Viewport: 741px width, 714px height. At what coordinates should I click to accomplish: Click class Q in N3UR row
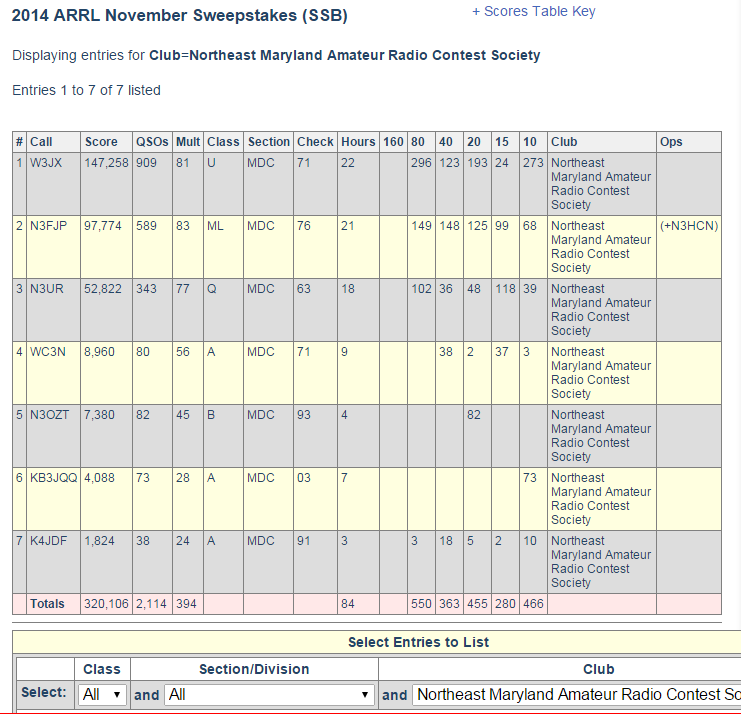[x=212, y=289]
